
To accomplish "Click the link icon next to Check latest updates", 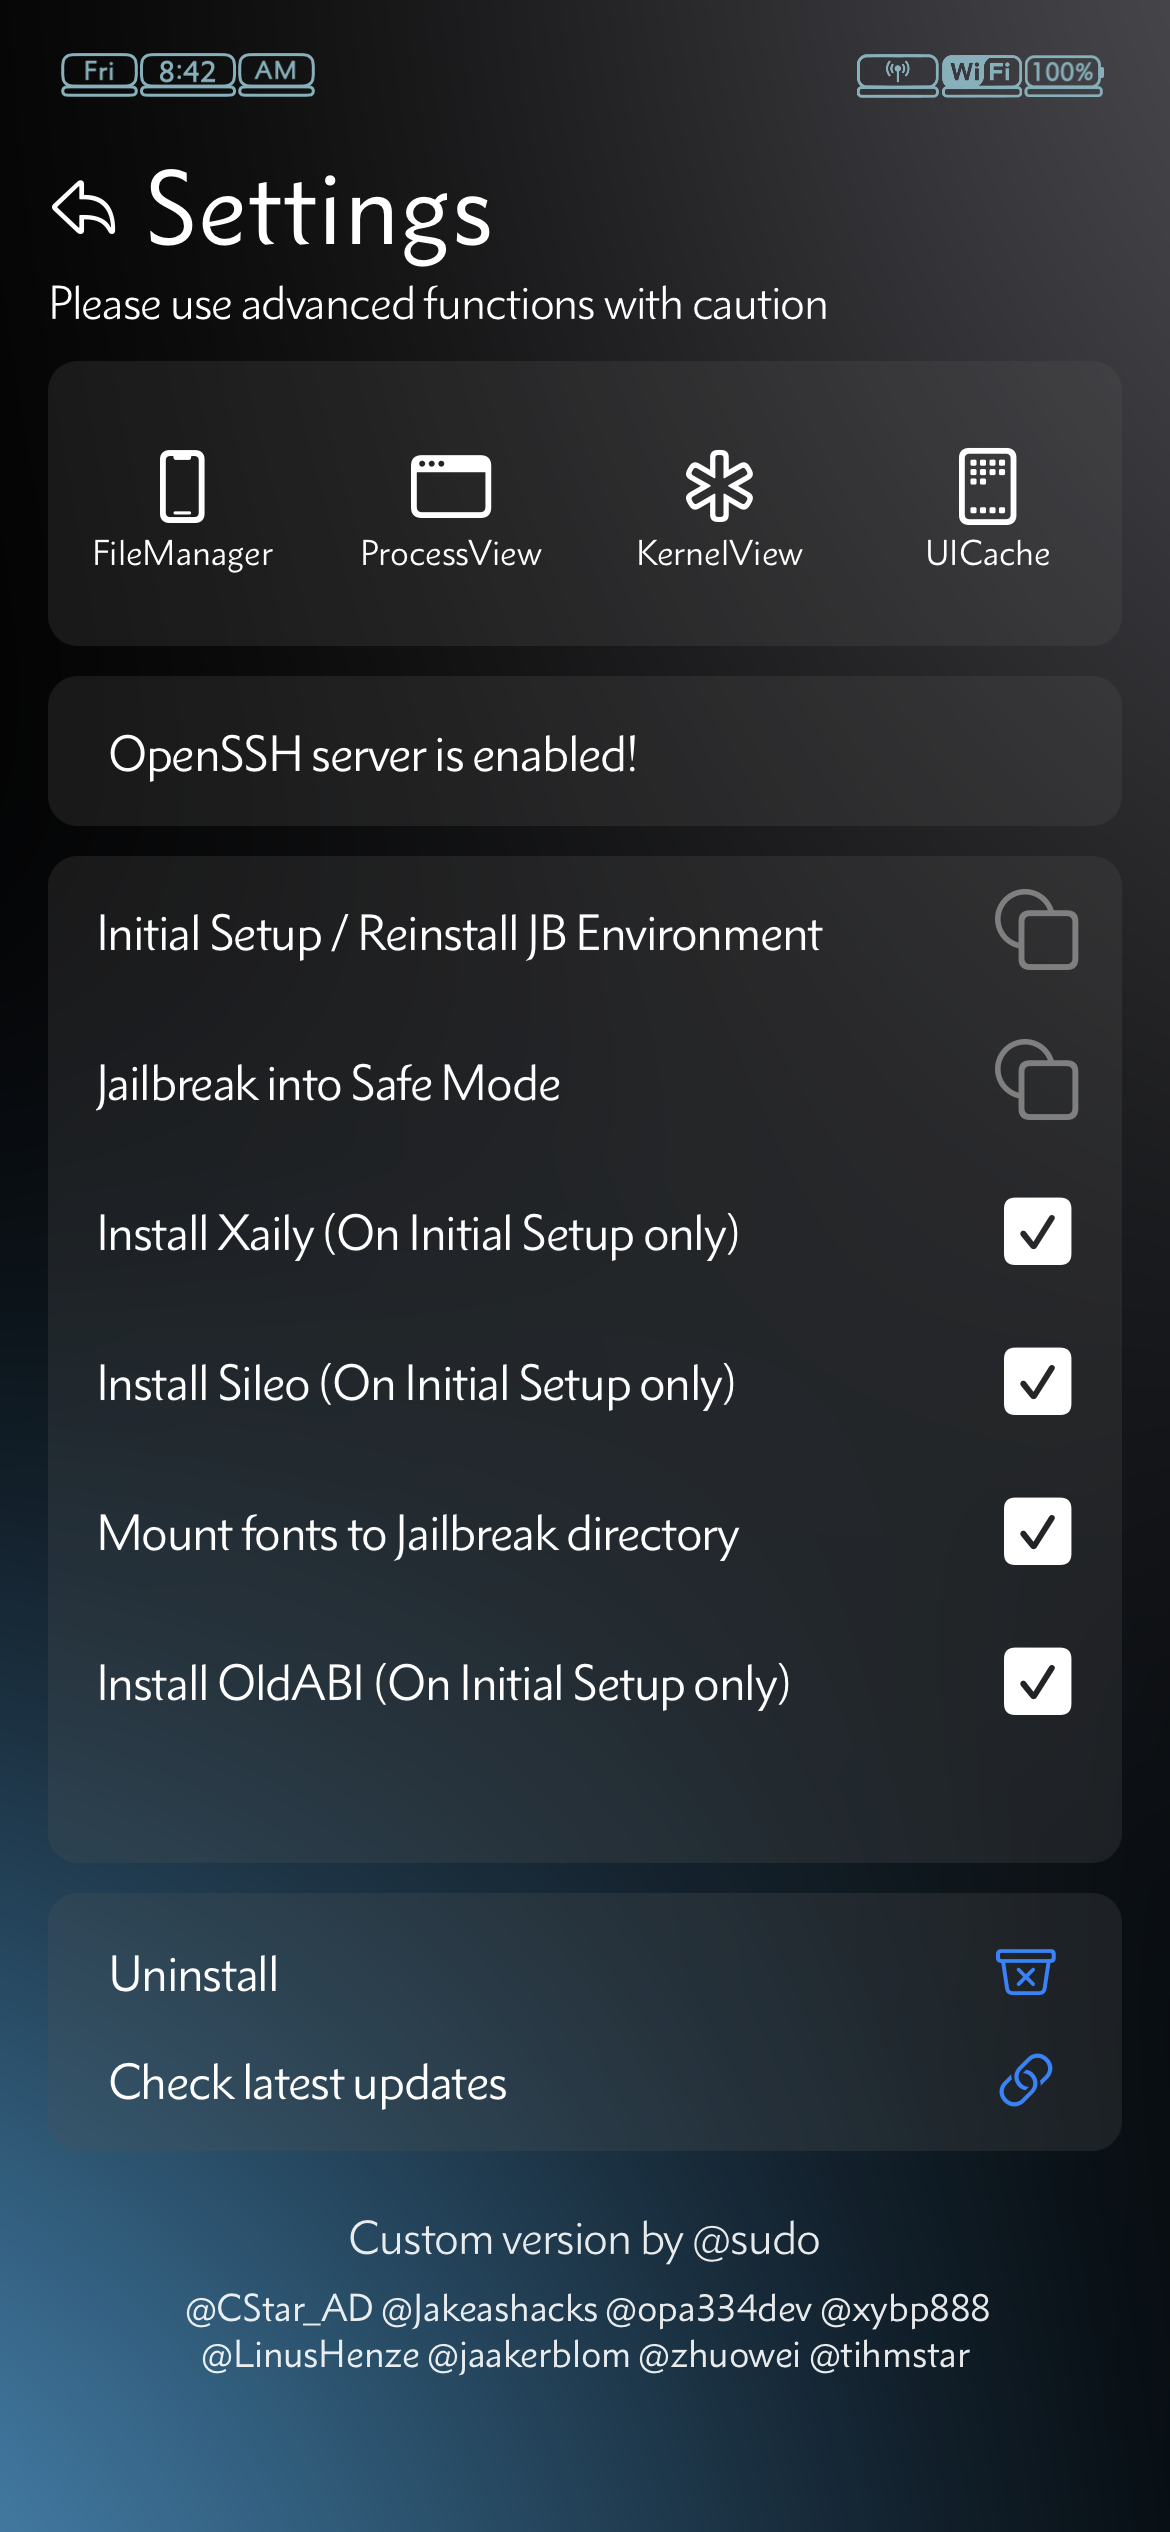I will pos(1023,2079).
